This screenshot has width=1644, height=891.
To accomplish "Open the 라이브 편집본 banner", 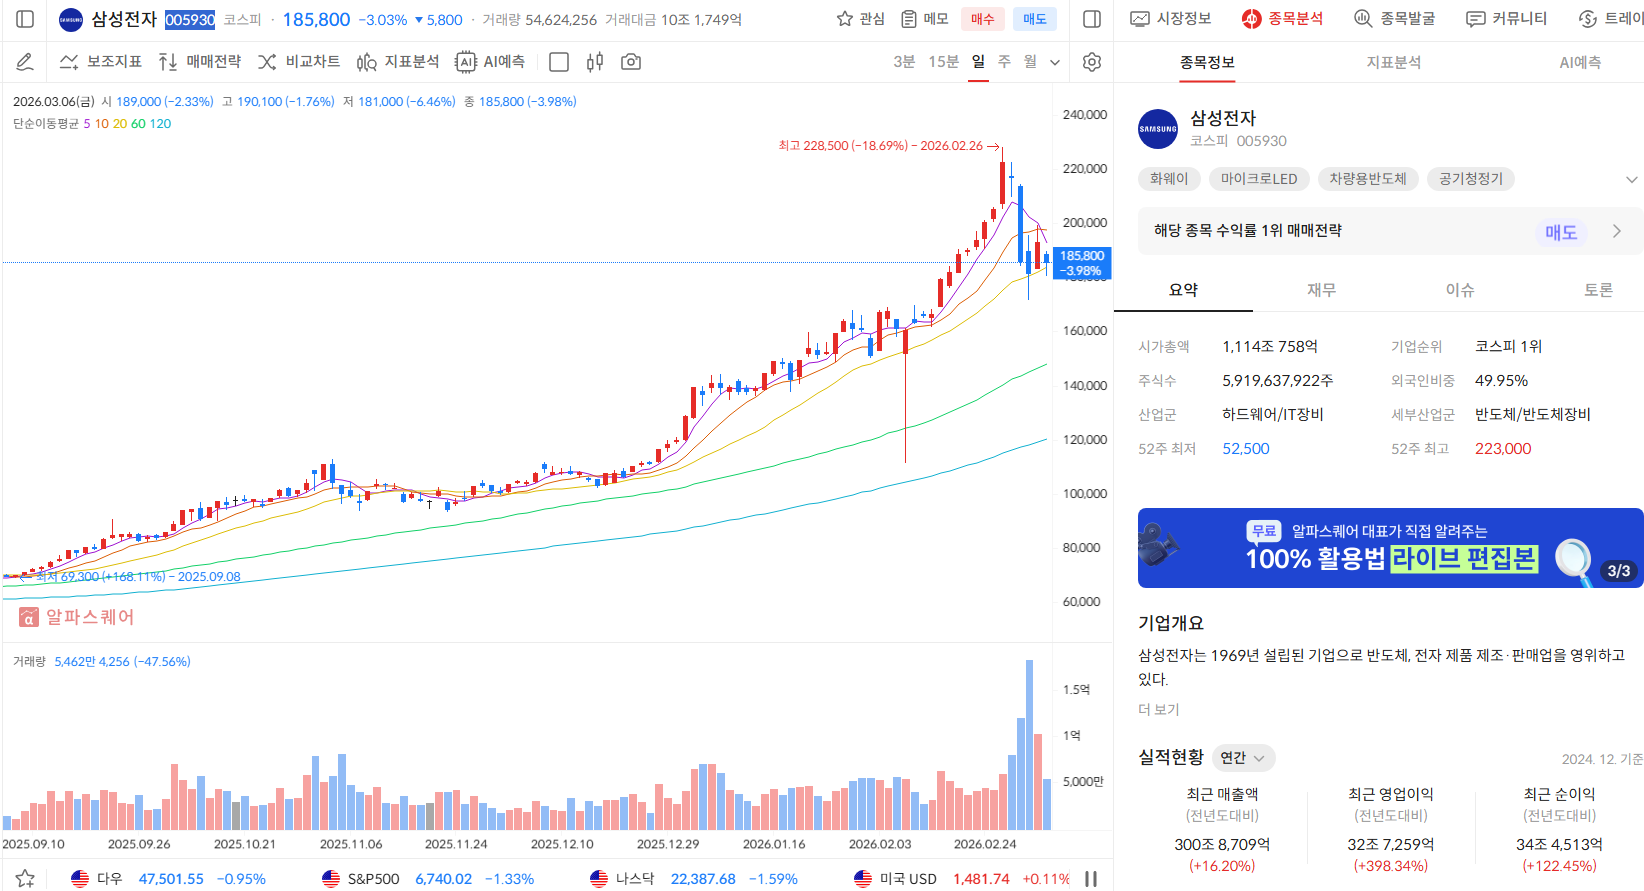I will (1391, 548).
